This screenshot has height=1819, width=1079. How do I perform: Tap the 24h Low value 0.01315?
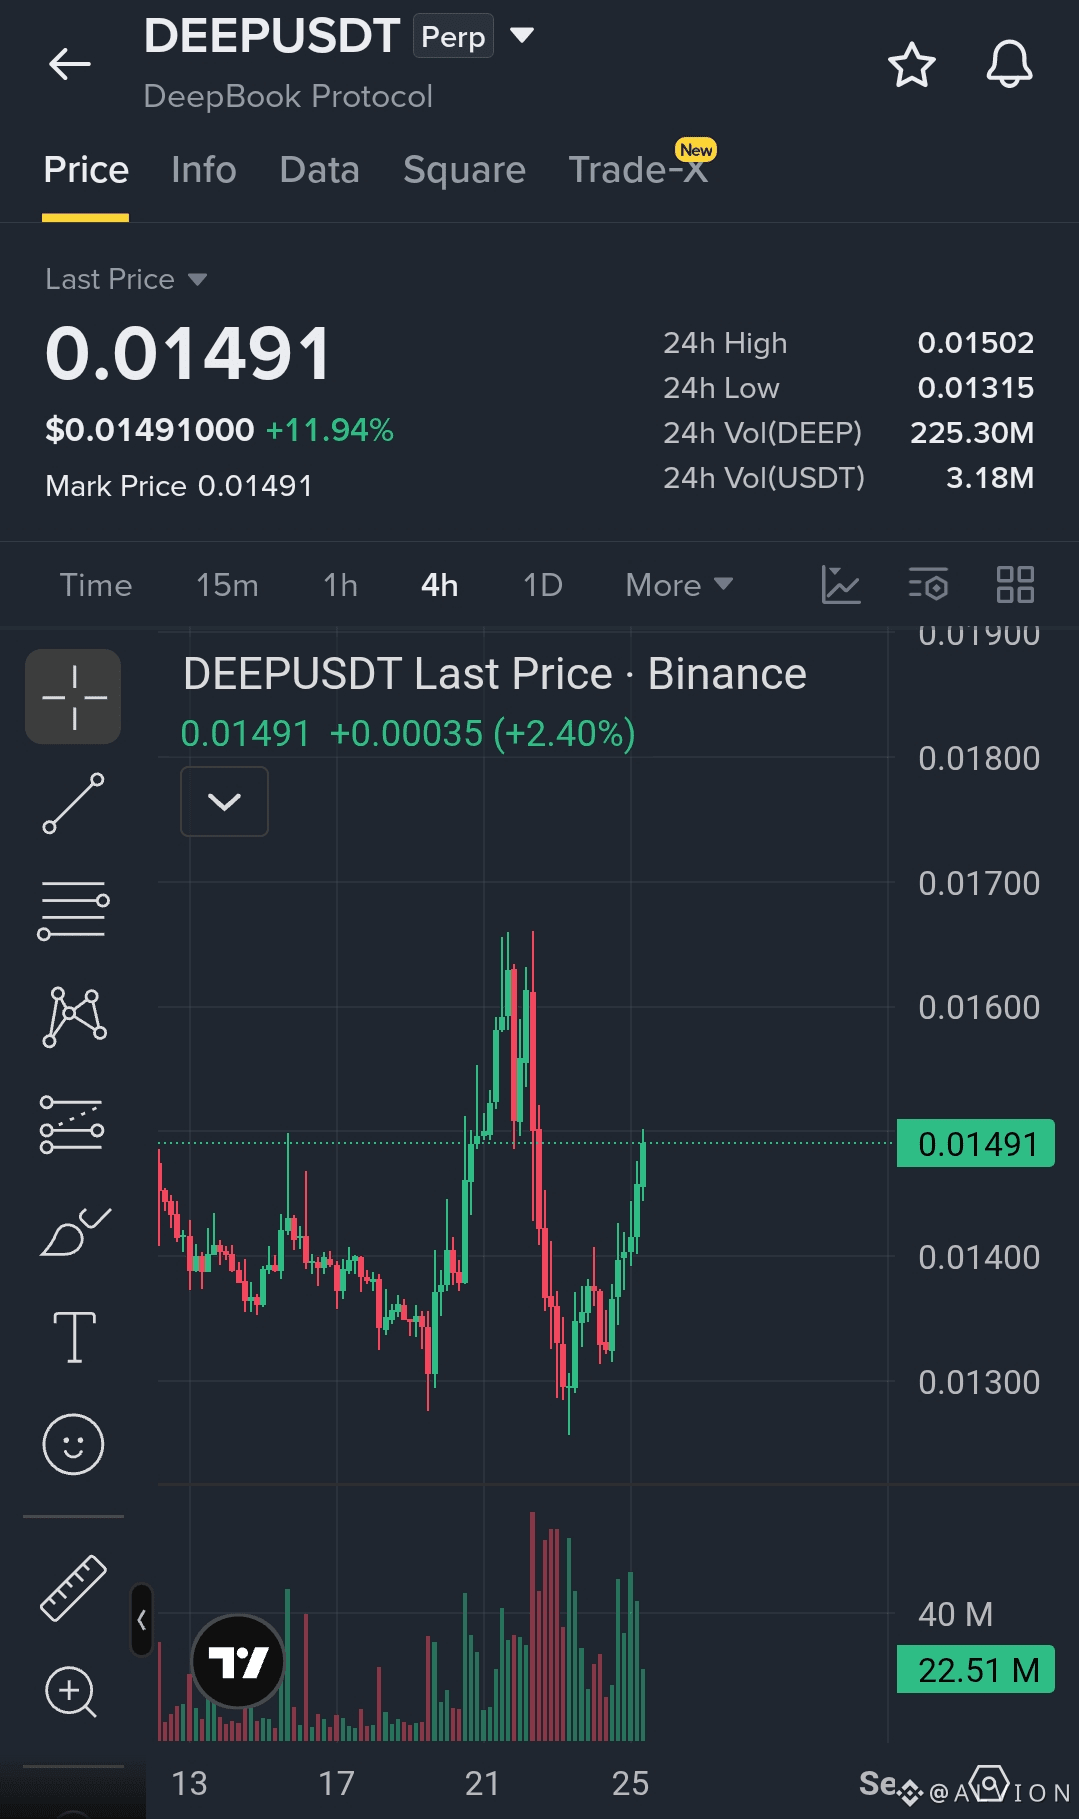(x=976, y=388)
